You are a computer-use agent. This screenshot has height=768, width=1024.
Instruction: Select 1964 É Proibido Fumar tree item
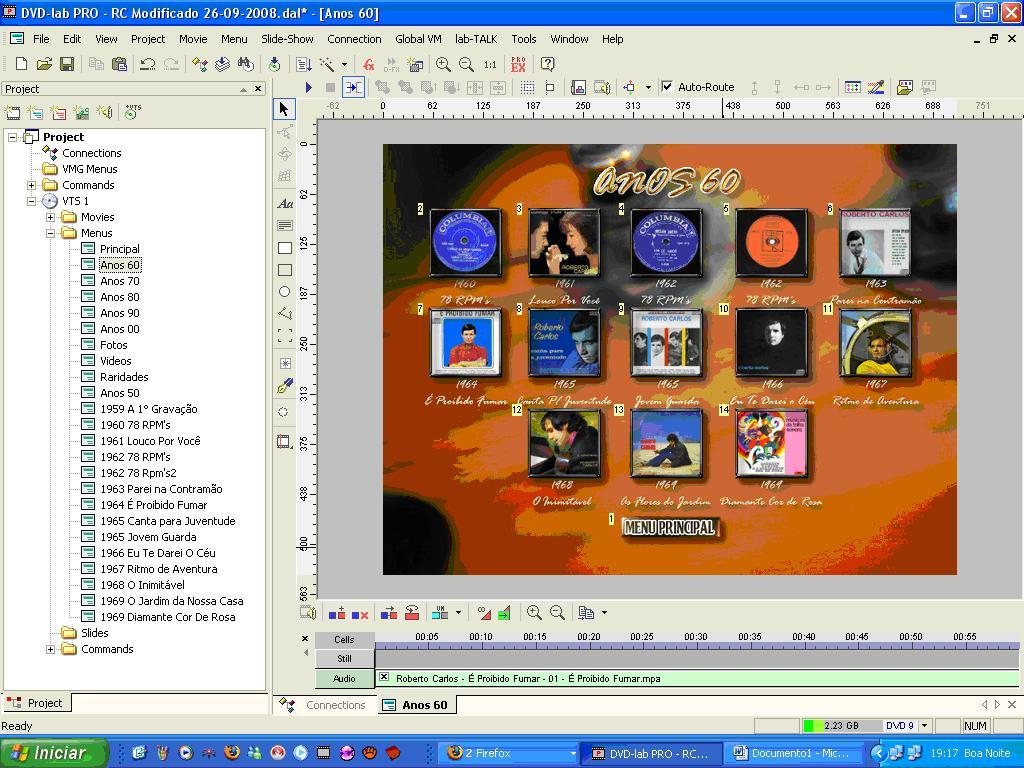tap(153, 505)
